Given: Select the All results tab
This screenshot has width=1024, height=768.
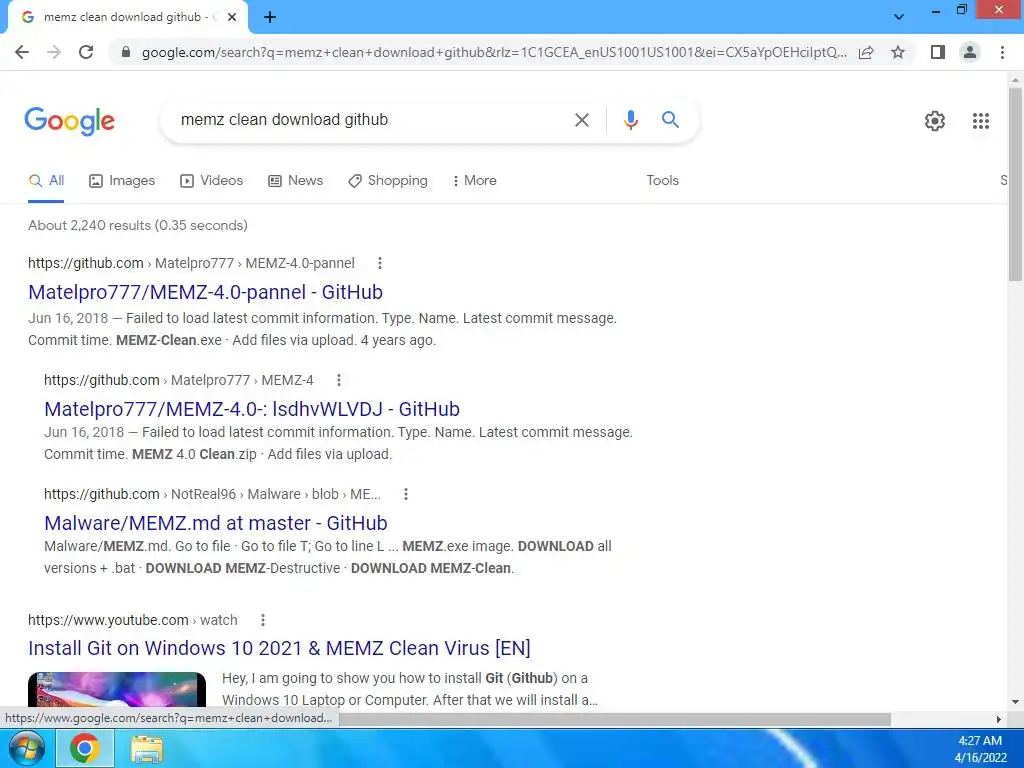Looking at the screenshot, I should (46, 181).
